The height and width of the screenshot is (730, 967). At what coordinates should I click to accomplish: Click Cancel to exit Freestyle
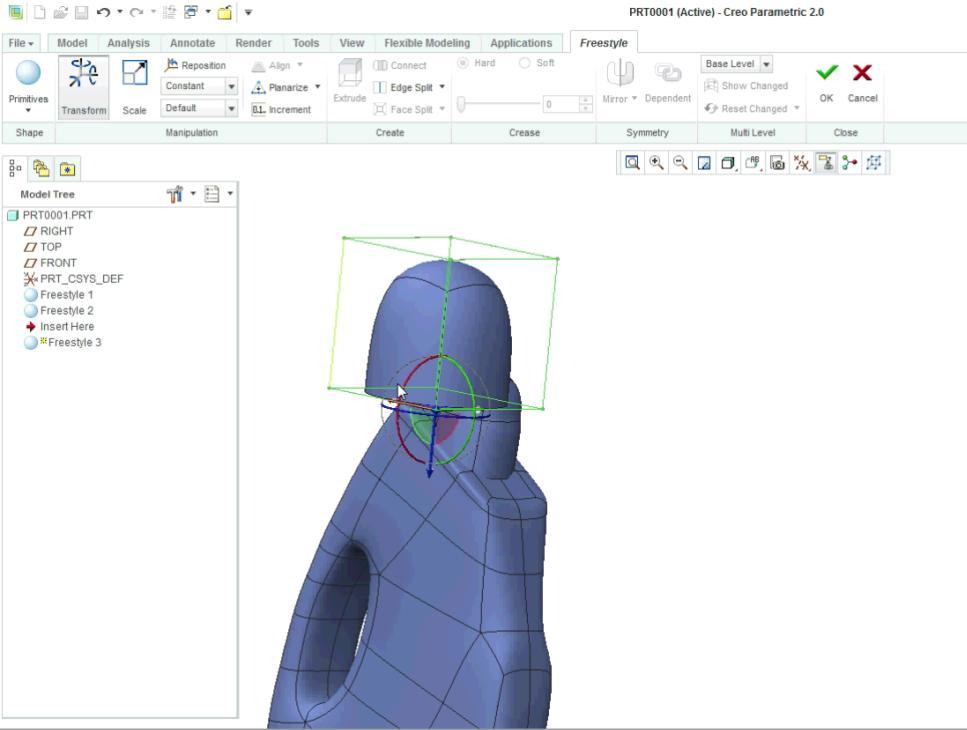point(862,83)
